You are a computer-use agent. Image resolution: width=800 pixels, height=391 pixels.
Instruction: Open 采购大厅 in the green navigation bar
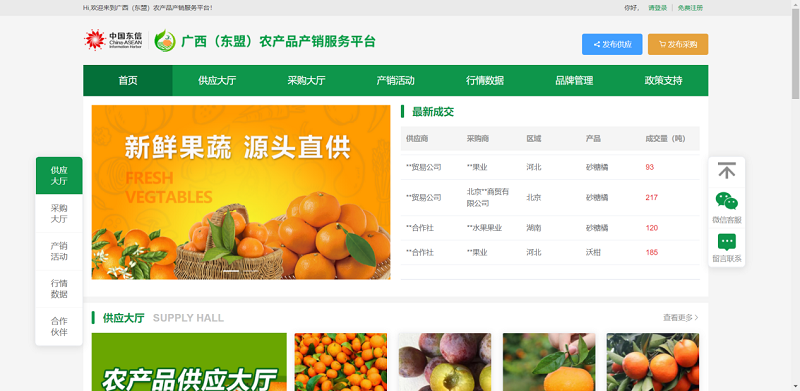[x=306, y=81]
